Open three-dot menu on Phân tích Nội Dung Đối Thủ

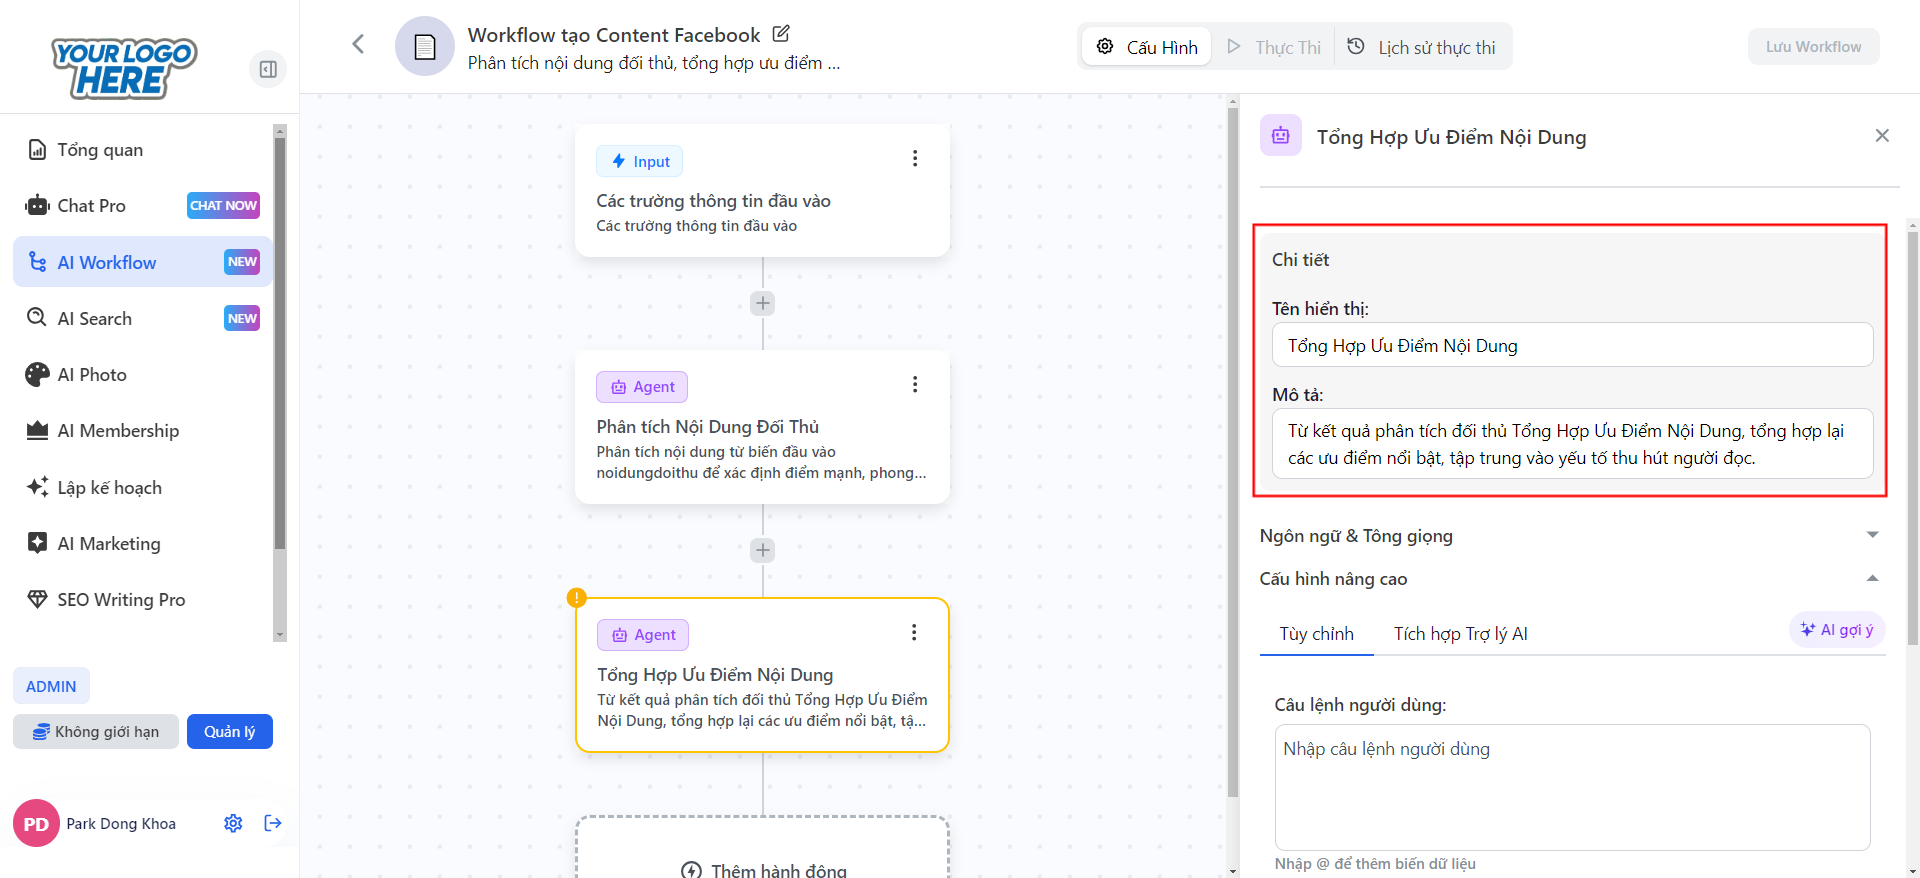[914, 385]
